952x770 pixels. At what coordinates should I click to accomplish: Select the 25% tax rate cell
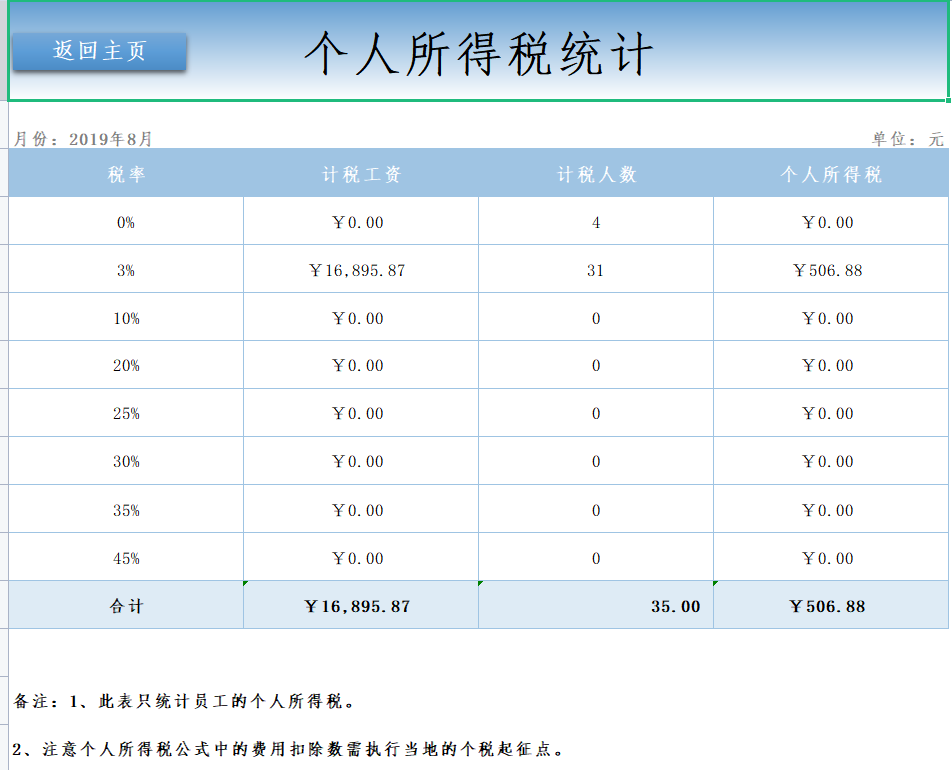pos(126,413)
